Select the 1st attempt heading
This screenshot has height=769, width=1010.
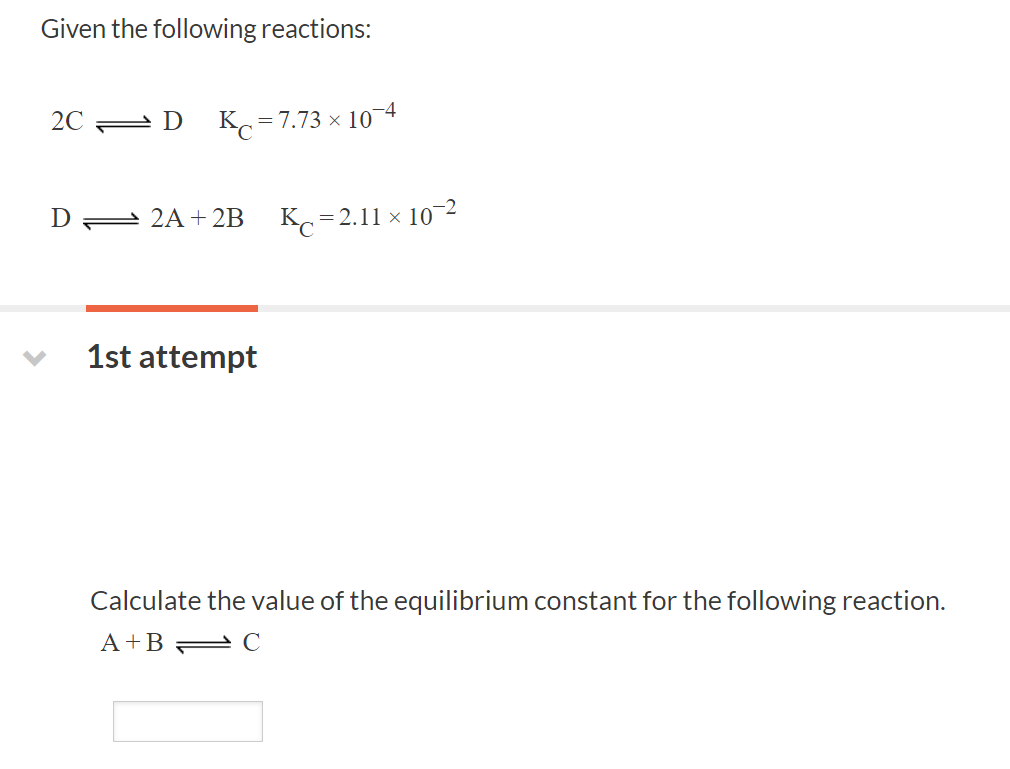[x=171, y=357]
